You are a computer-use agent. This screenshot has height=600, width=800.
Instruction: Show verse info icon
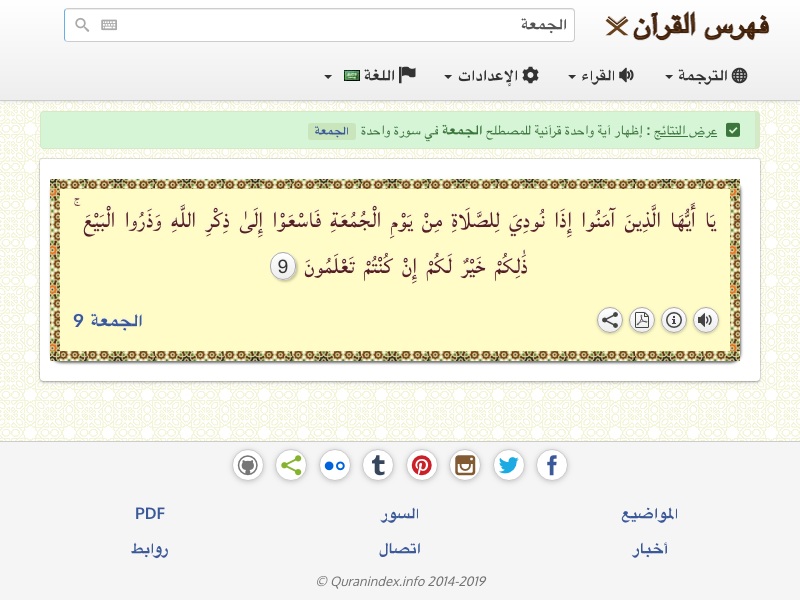coord(674,320)
